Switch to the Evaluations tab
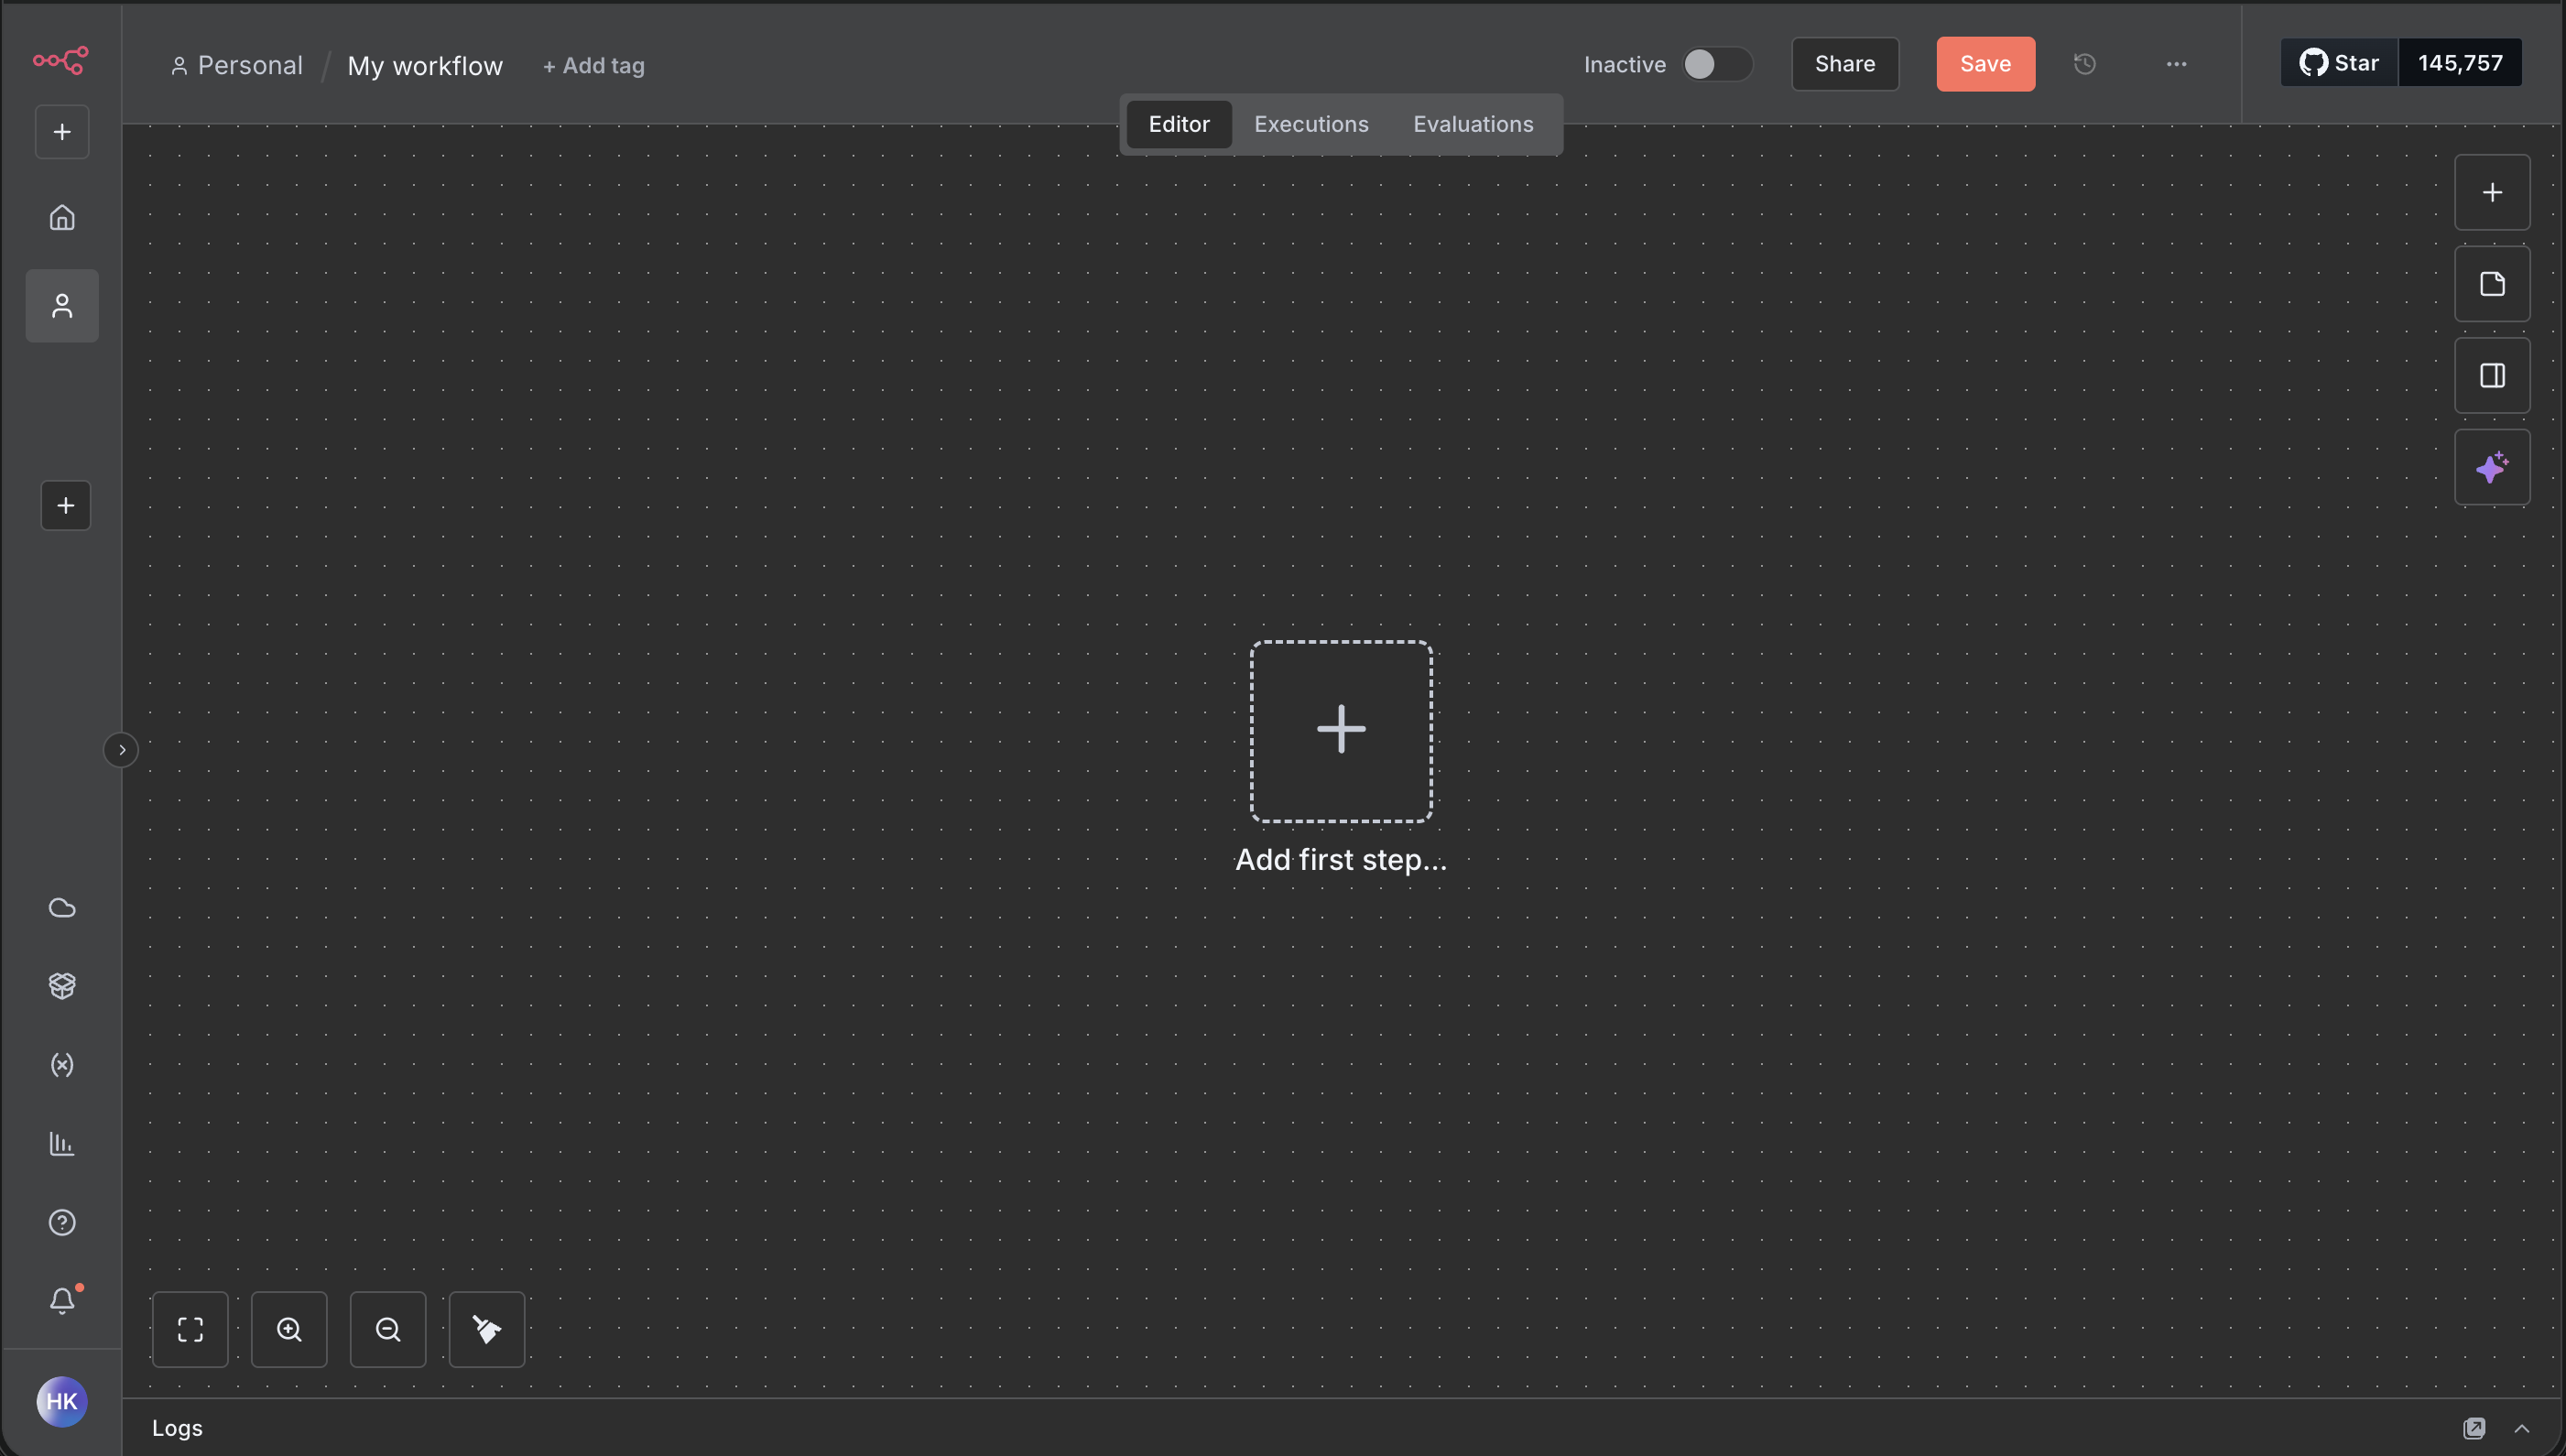The height and width of the screenshot is (1456, 2566). pyautogui.click(x=1472, y=124)
